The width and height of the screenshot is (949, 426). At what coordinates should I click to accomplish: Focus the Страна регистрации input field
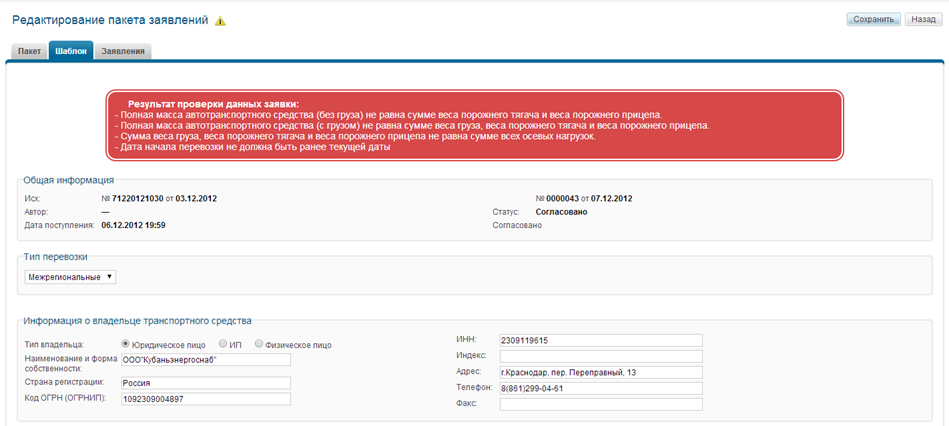click(204, 382)
